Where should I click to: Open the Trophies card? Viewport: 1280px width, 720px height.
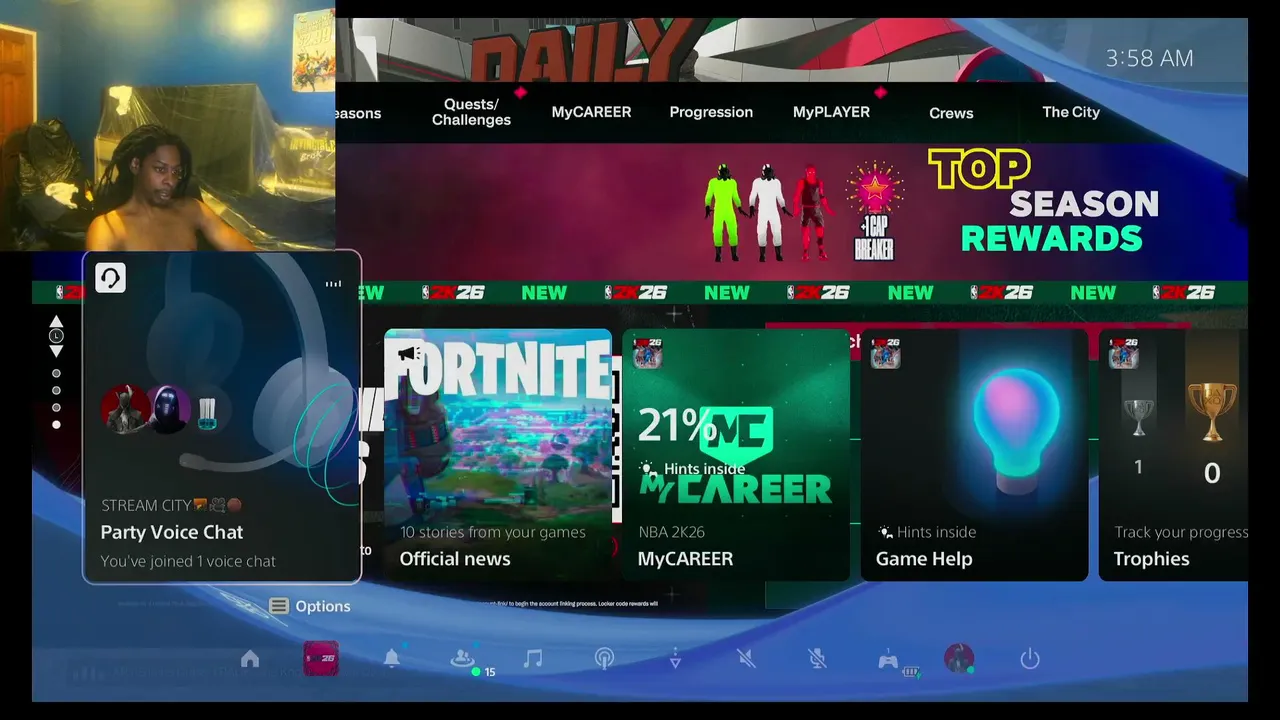[1174, 454]
